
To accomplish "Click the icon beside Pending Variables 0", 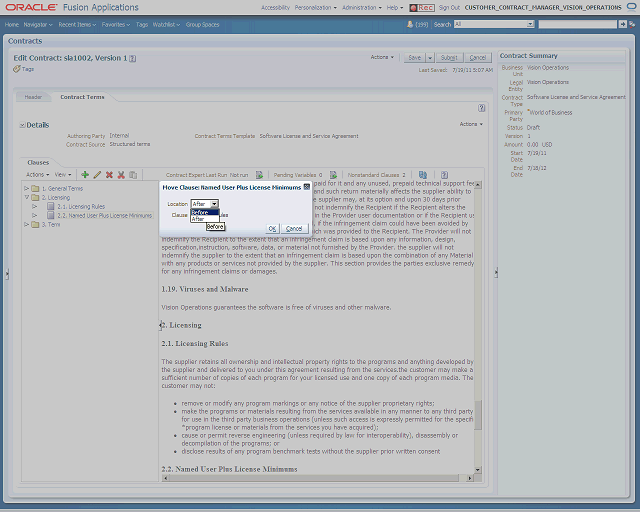I will click(333, 175).
